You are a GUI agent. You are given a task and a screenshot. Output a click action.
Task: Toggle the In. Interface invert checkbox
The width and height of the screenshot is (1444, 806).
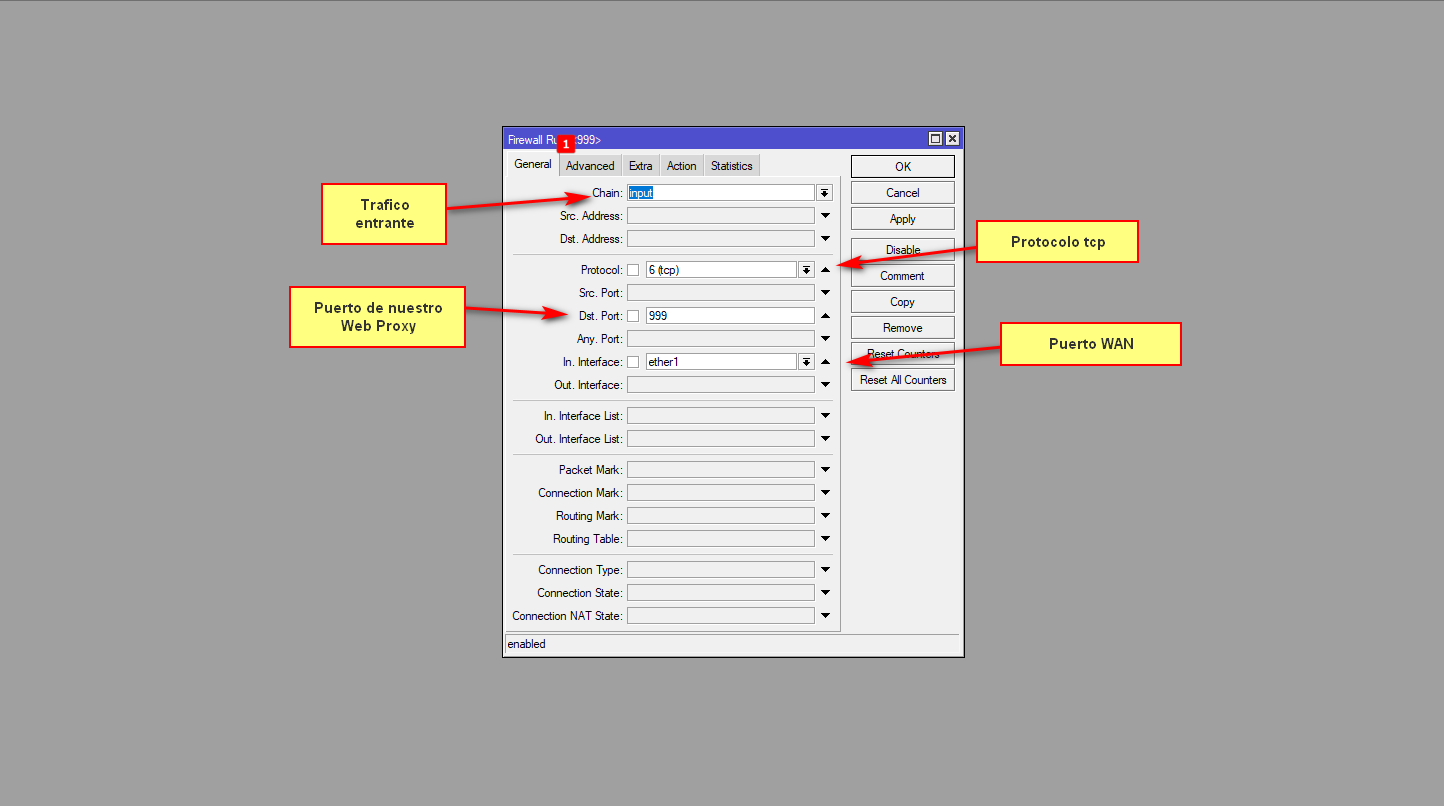(633, 362)
